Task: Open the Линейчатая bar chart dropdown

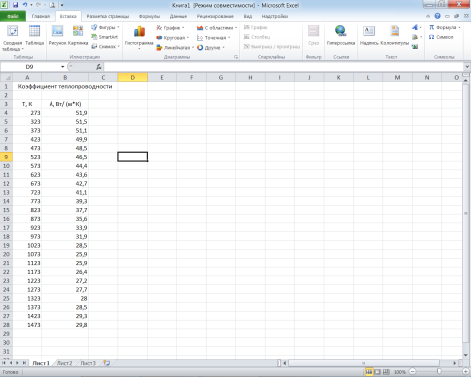Action: pyautogui.click(x=175, y=48)
